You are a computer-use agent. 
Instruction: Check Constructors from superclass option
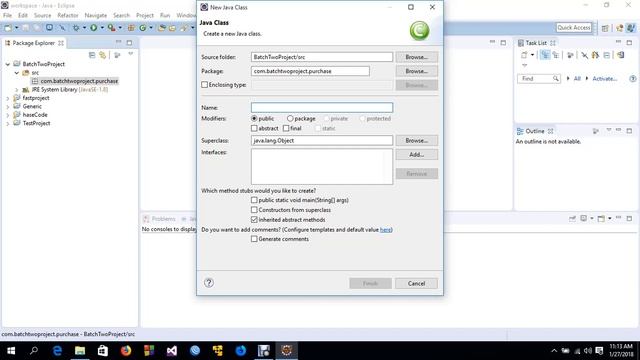point(254,210)
